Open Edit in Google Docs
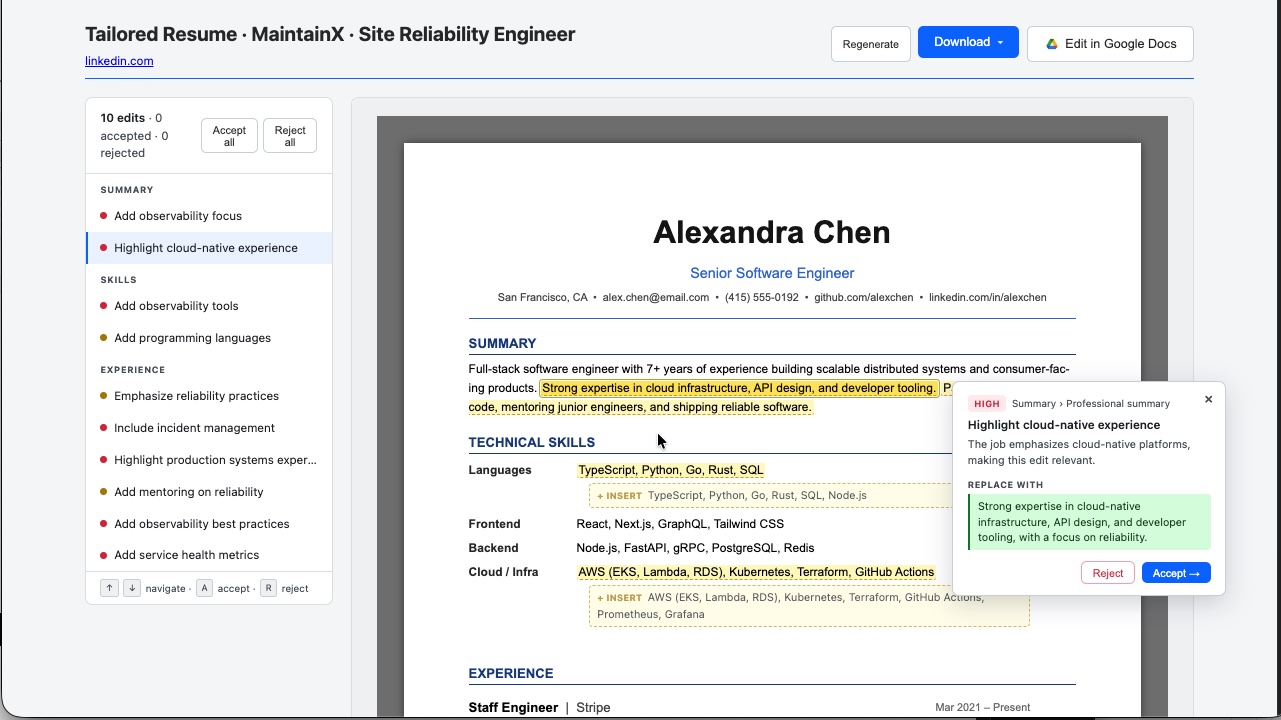This screenshot has height=720, width=1281. point(1110,44)
